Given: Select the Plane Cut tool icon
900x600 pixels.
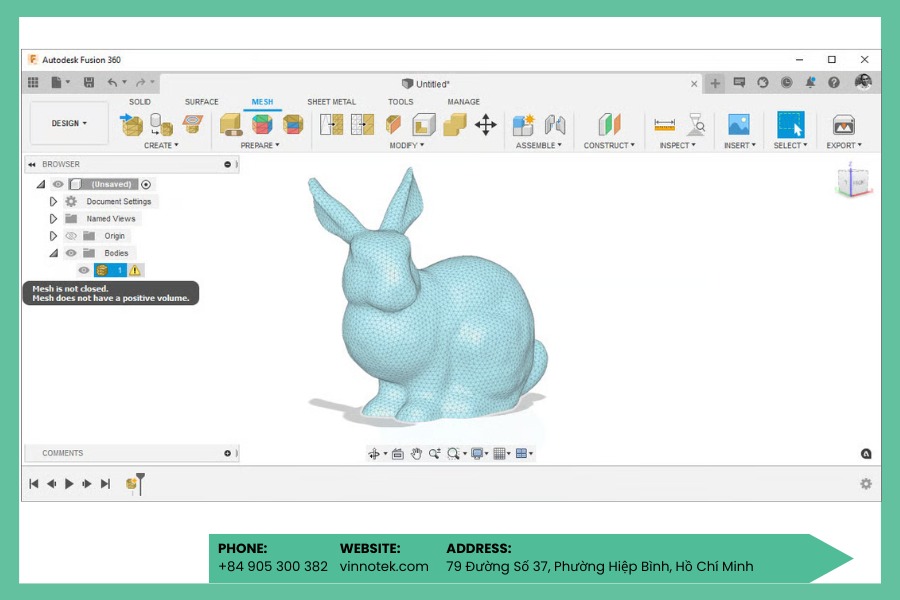Looking at the screenshot, I should 393,125.
